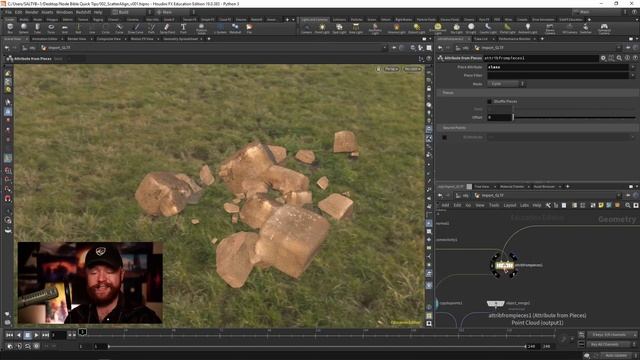Open the Piece Attribute dropdown arrow
The height and width of the screenshot is (360, 640).
coord(633,67)
